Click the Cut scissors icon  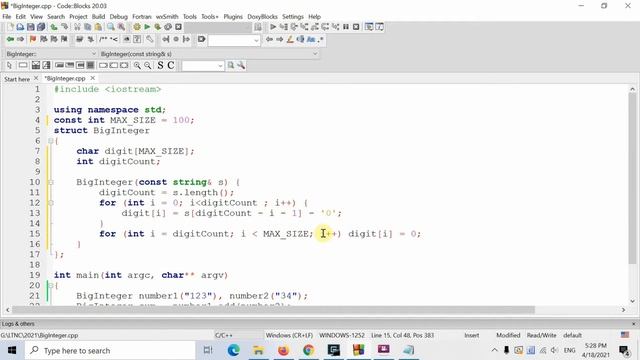click(77, 27)
